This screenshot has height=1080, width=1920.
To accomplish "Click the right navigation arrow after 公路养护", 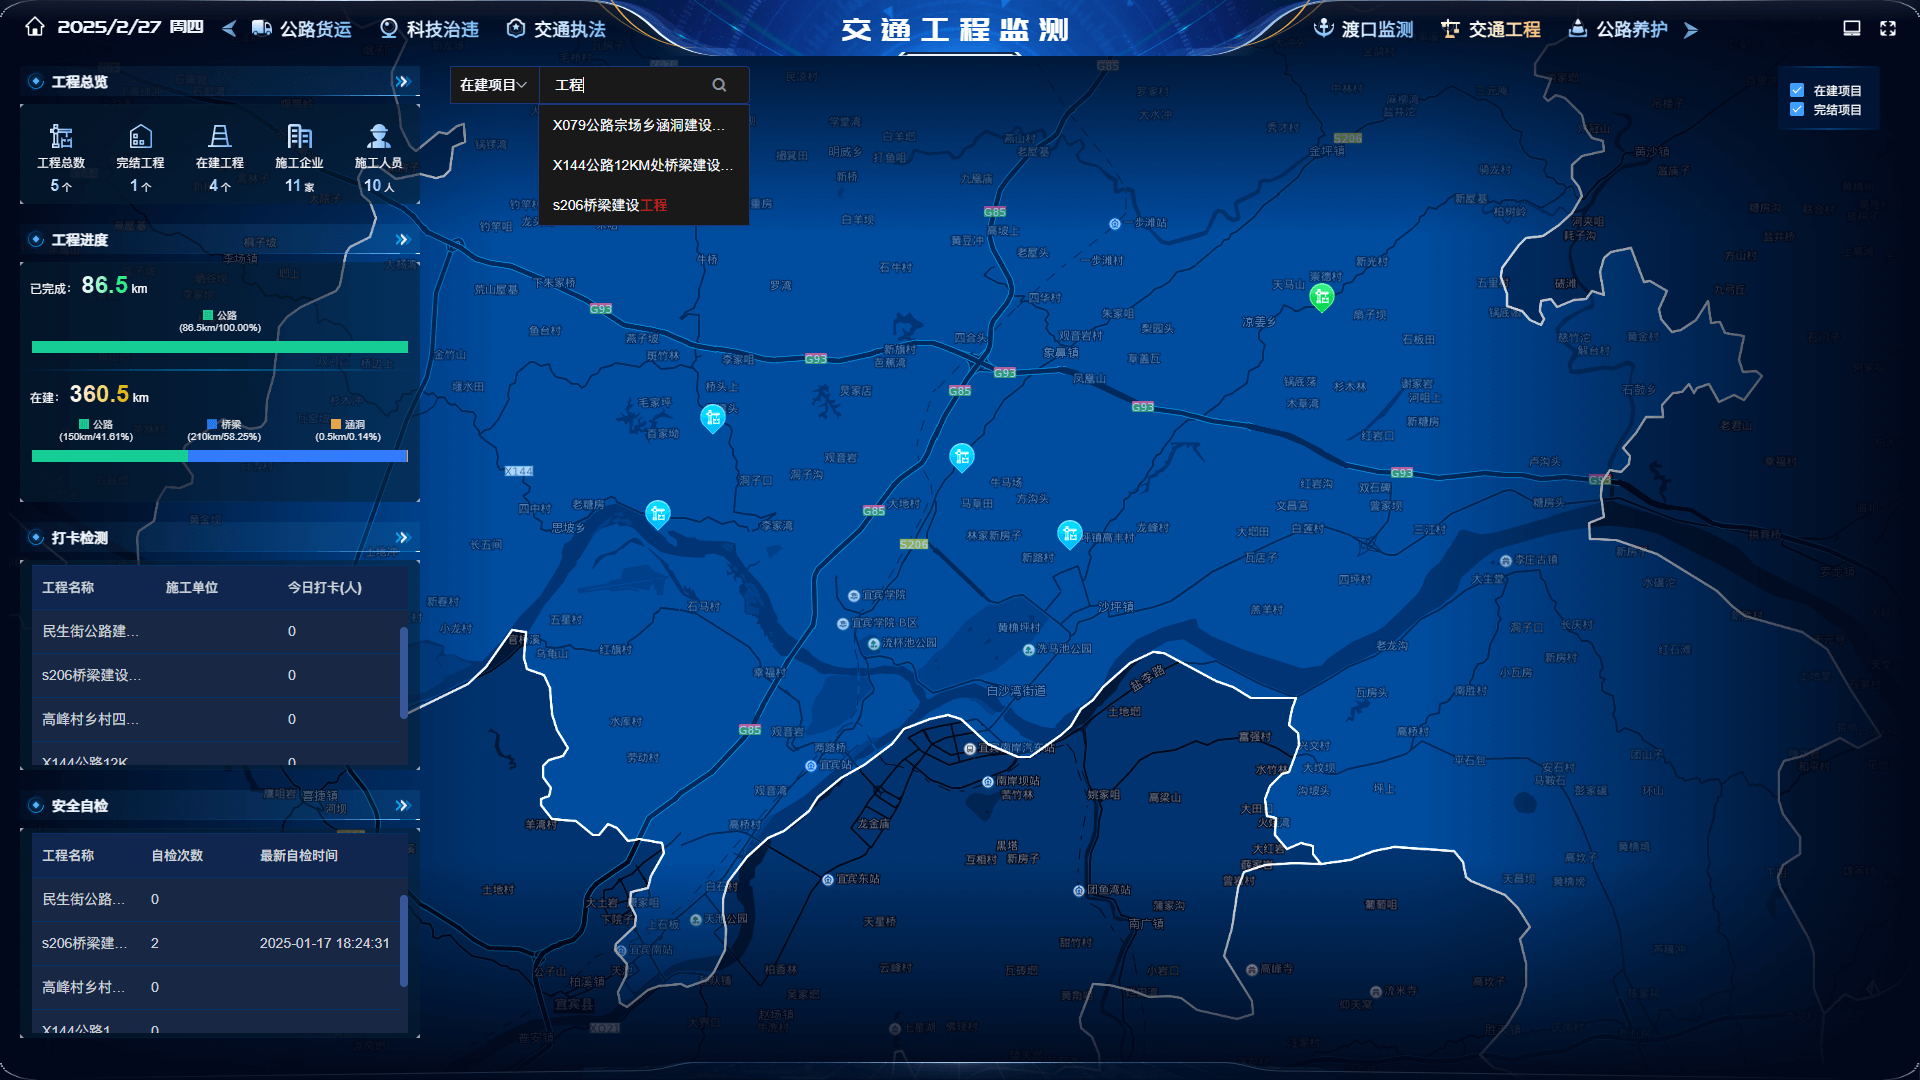I will tap(1691, 30).
